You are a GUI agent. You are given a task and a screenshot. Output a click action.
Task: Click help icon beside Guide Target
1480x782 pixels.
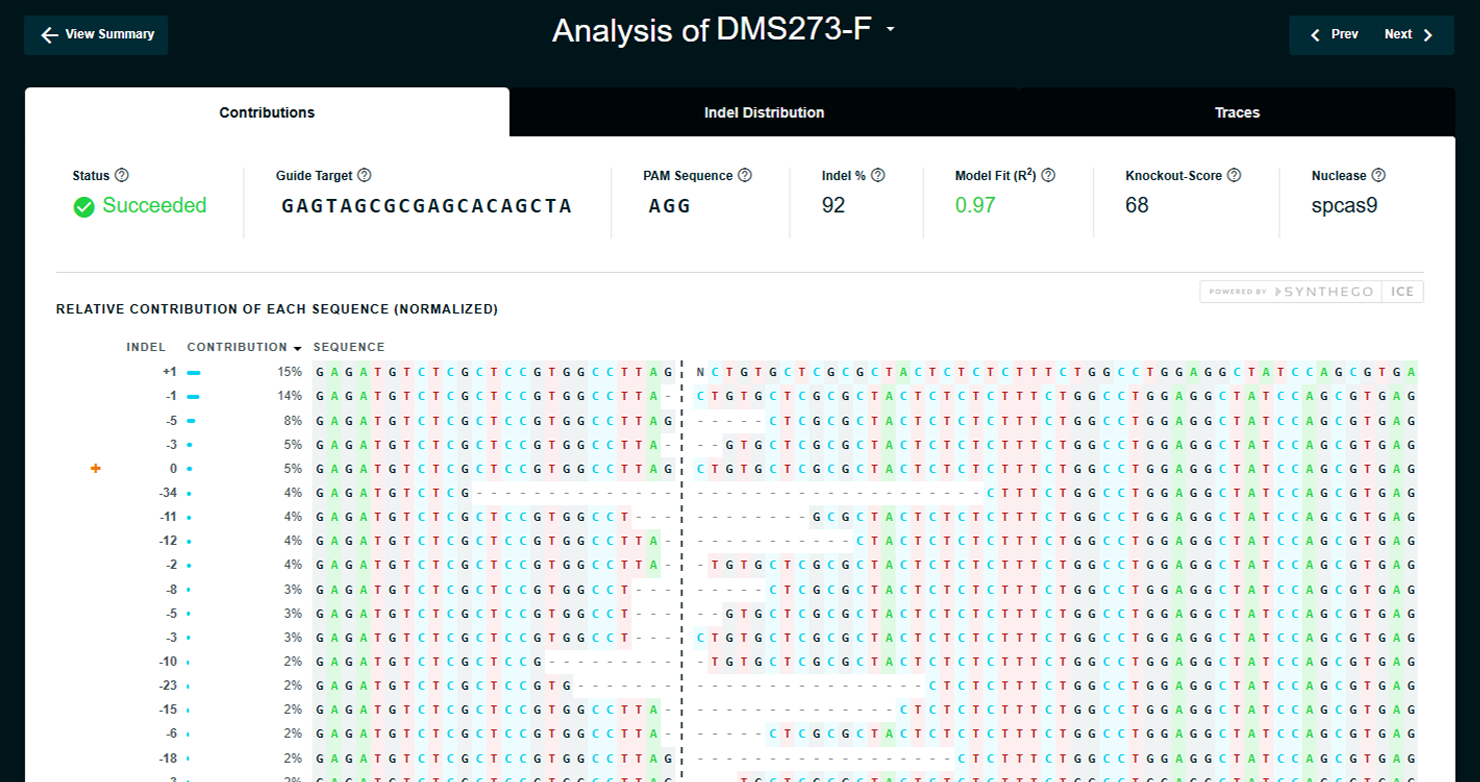click(364, 175)
